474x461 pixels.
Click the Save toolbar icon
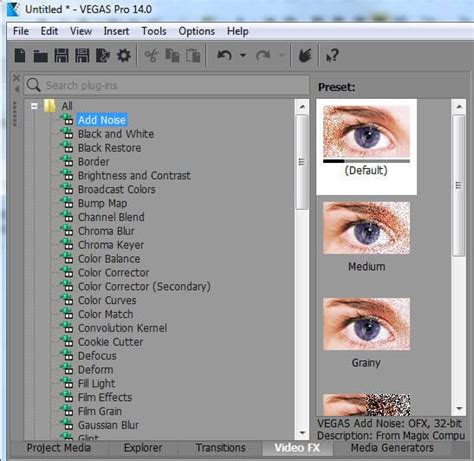coord(61,55)
